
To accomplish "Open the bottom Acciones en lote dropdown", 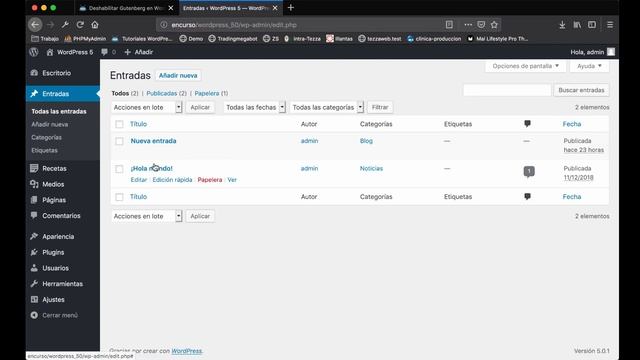I will tap(146, 216).
